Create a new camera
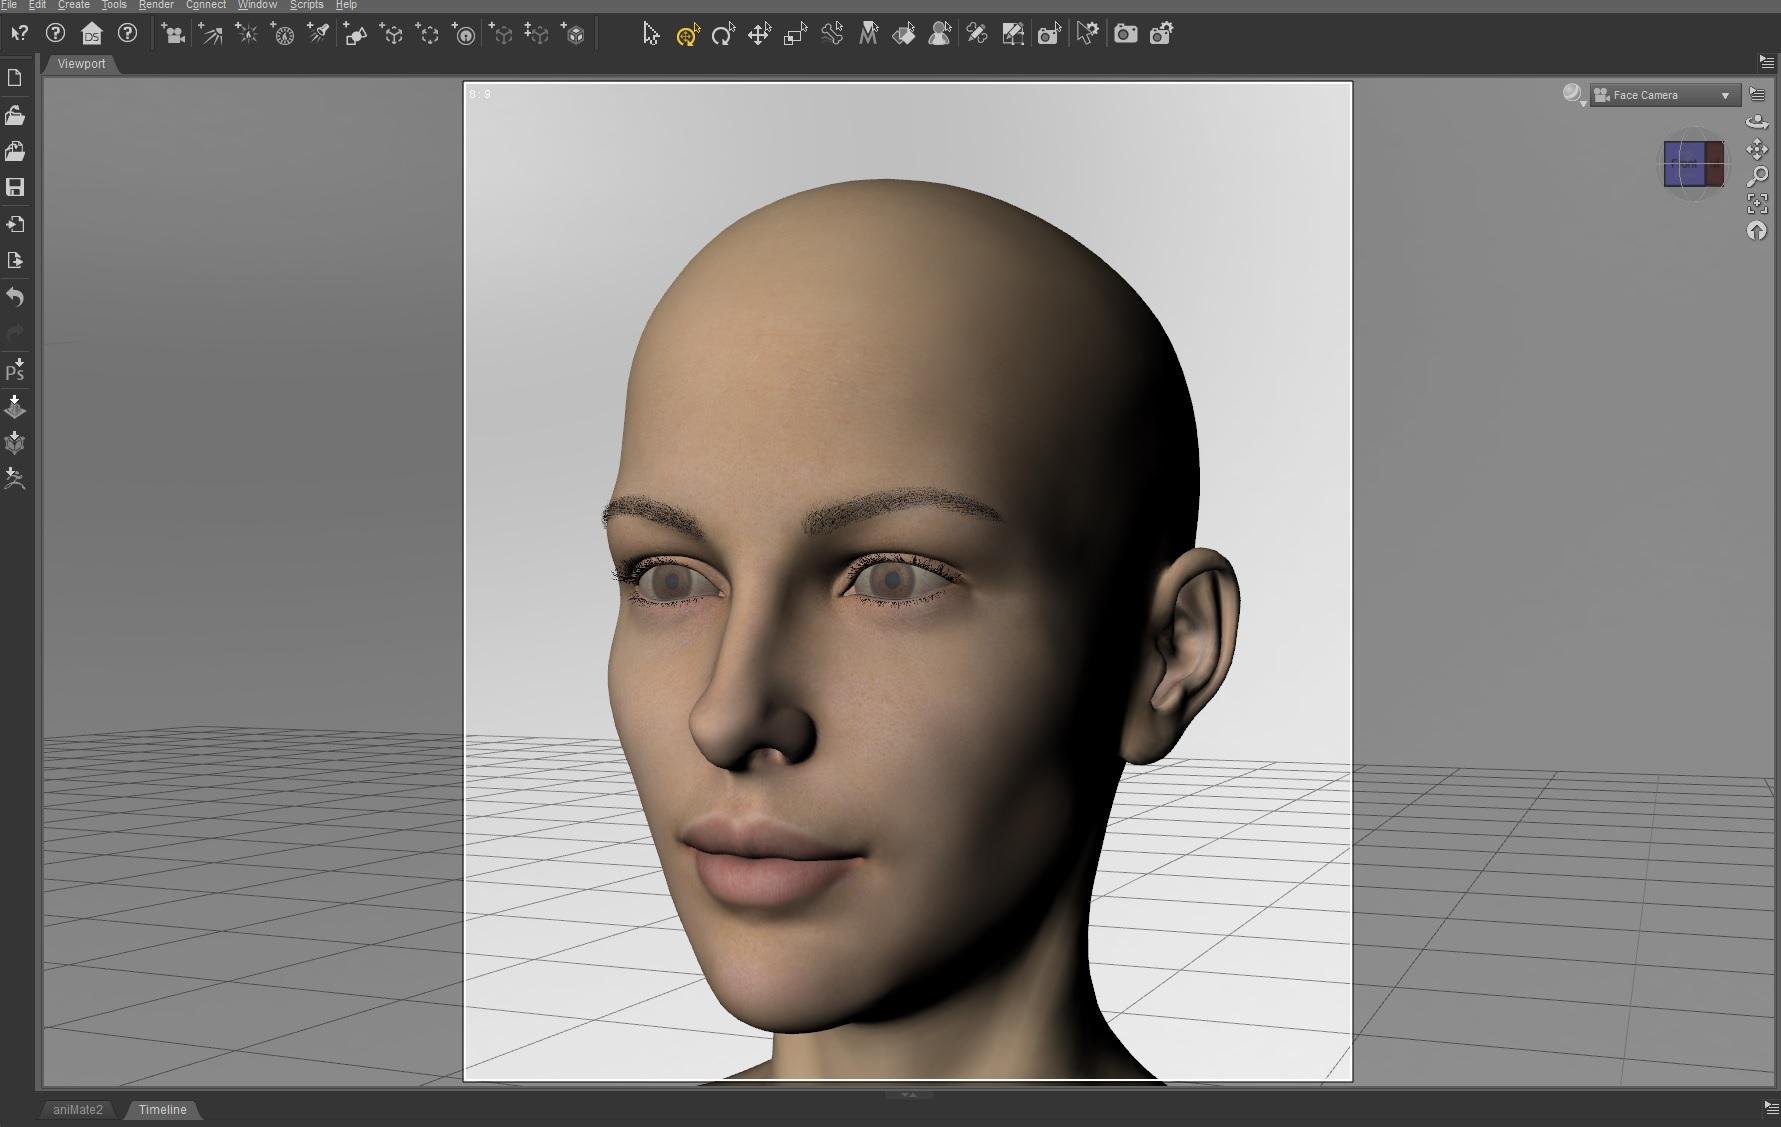 (173, 34)
